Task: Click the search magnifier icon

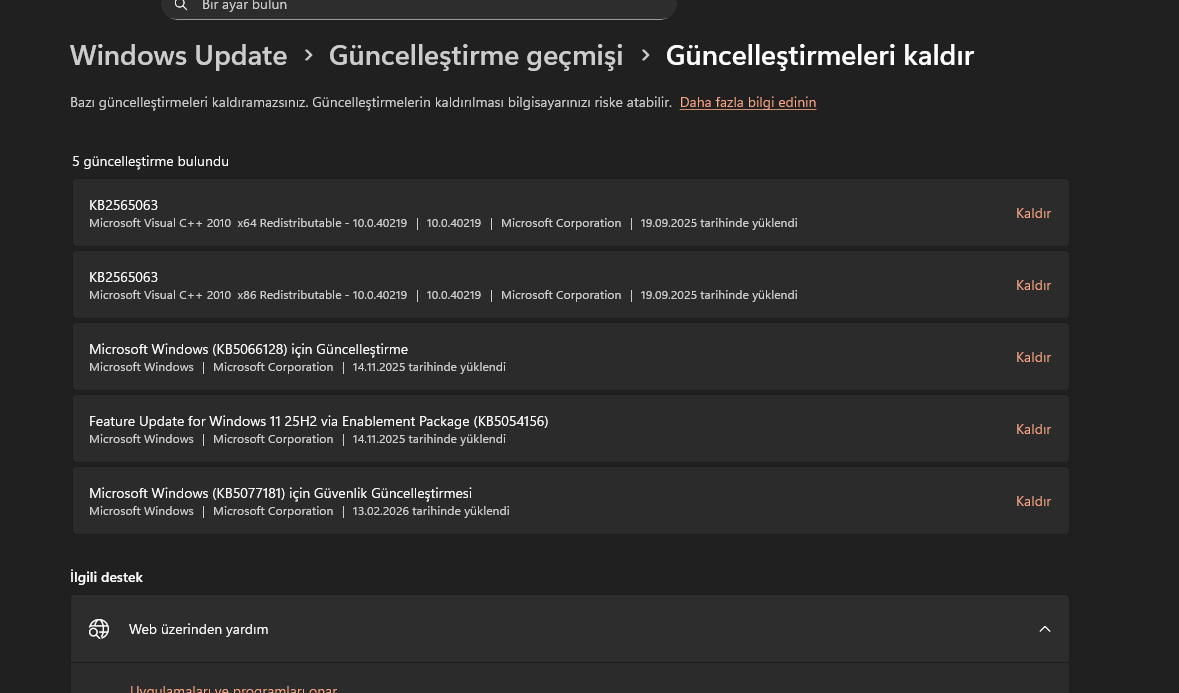Action: 180,5
